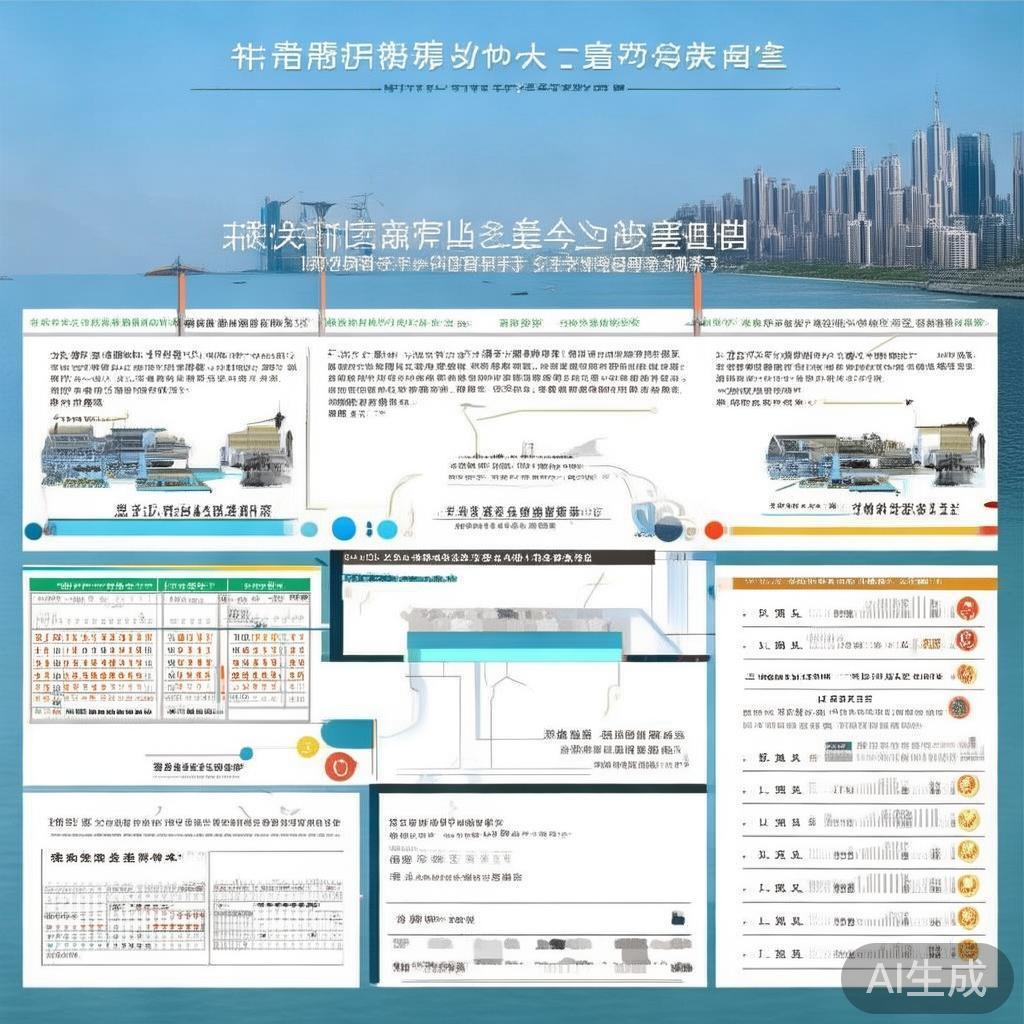Click the red-orange circle beside the yellow bar
The image size is (1024, 1024).
(714, 530)
